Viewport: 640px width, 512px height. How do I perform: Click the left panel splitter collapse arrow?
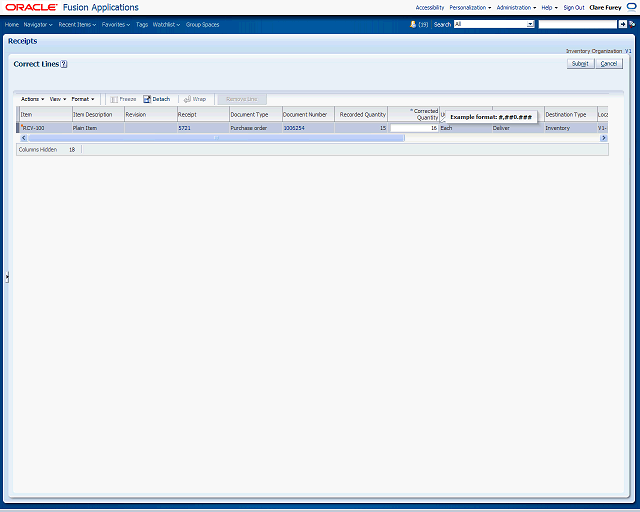point(7,277)
